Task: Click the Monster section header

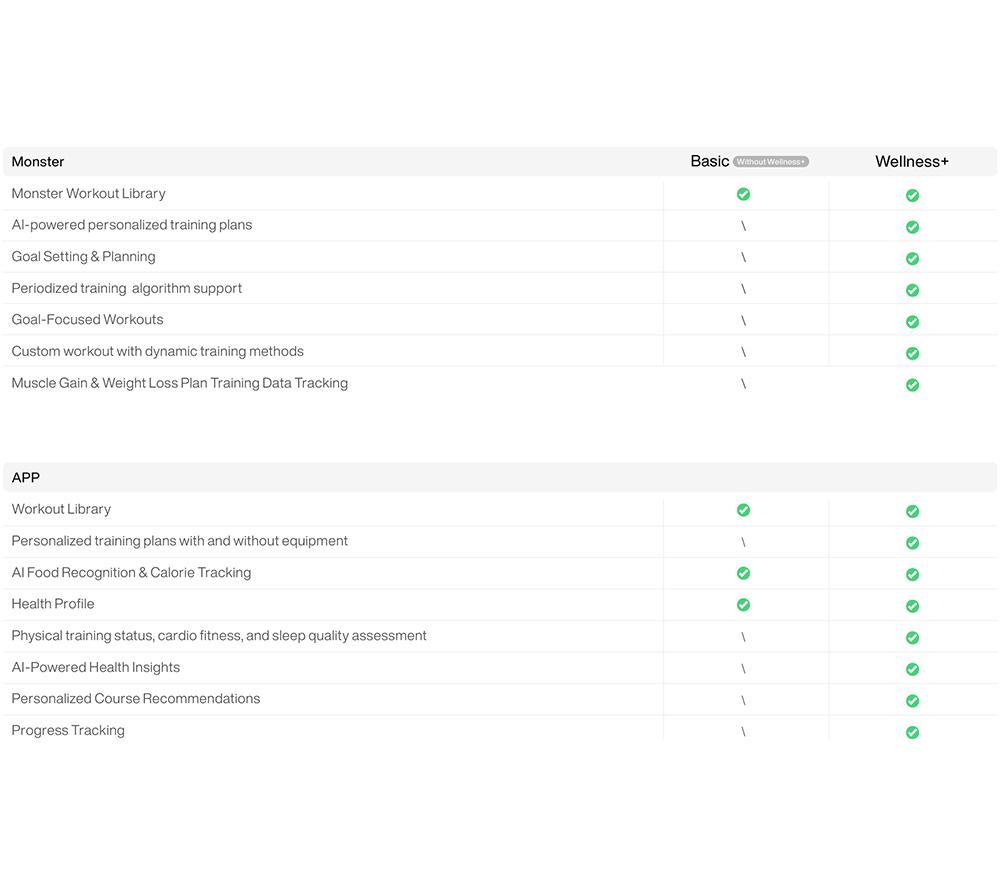Action: point(38,161)
